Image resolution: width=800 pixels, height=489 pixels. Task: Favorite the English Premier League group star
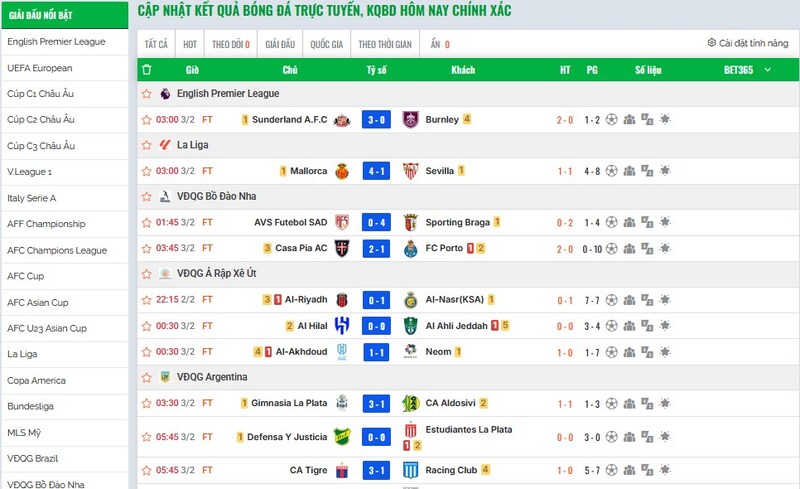click(147, 94)
